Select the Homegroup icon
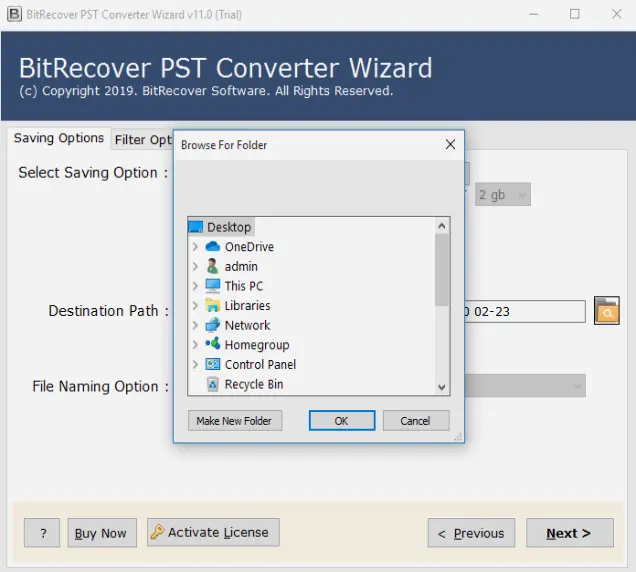636x572 pixels. (x=212, y=345)
